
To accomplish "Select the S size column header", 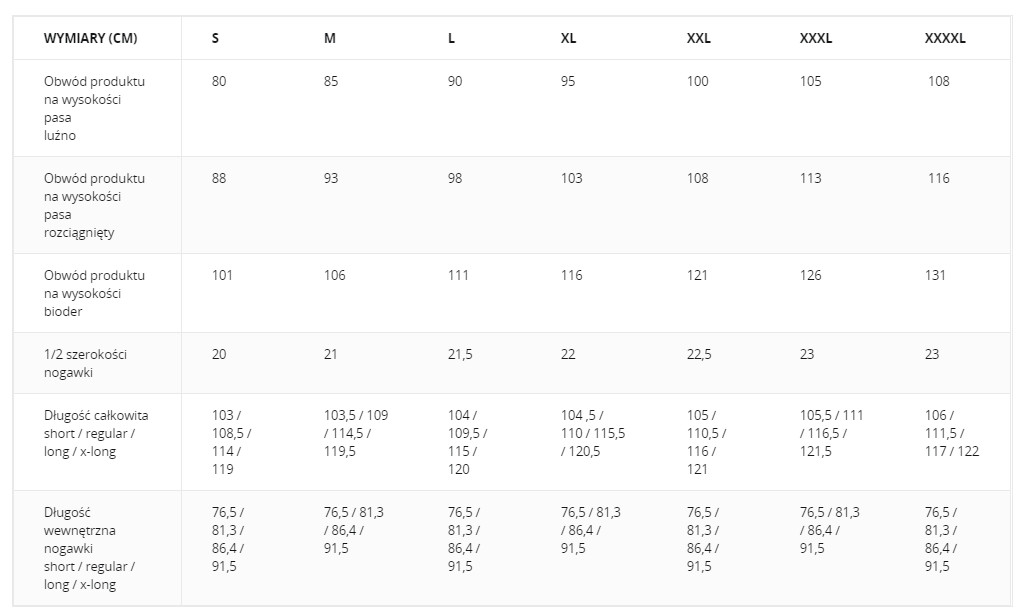I will 216,39.
